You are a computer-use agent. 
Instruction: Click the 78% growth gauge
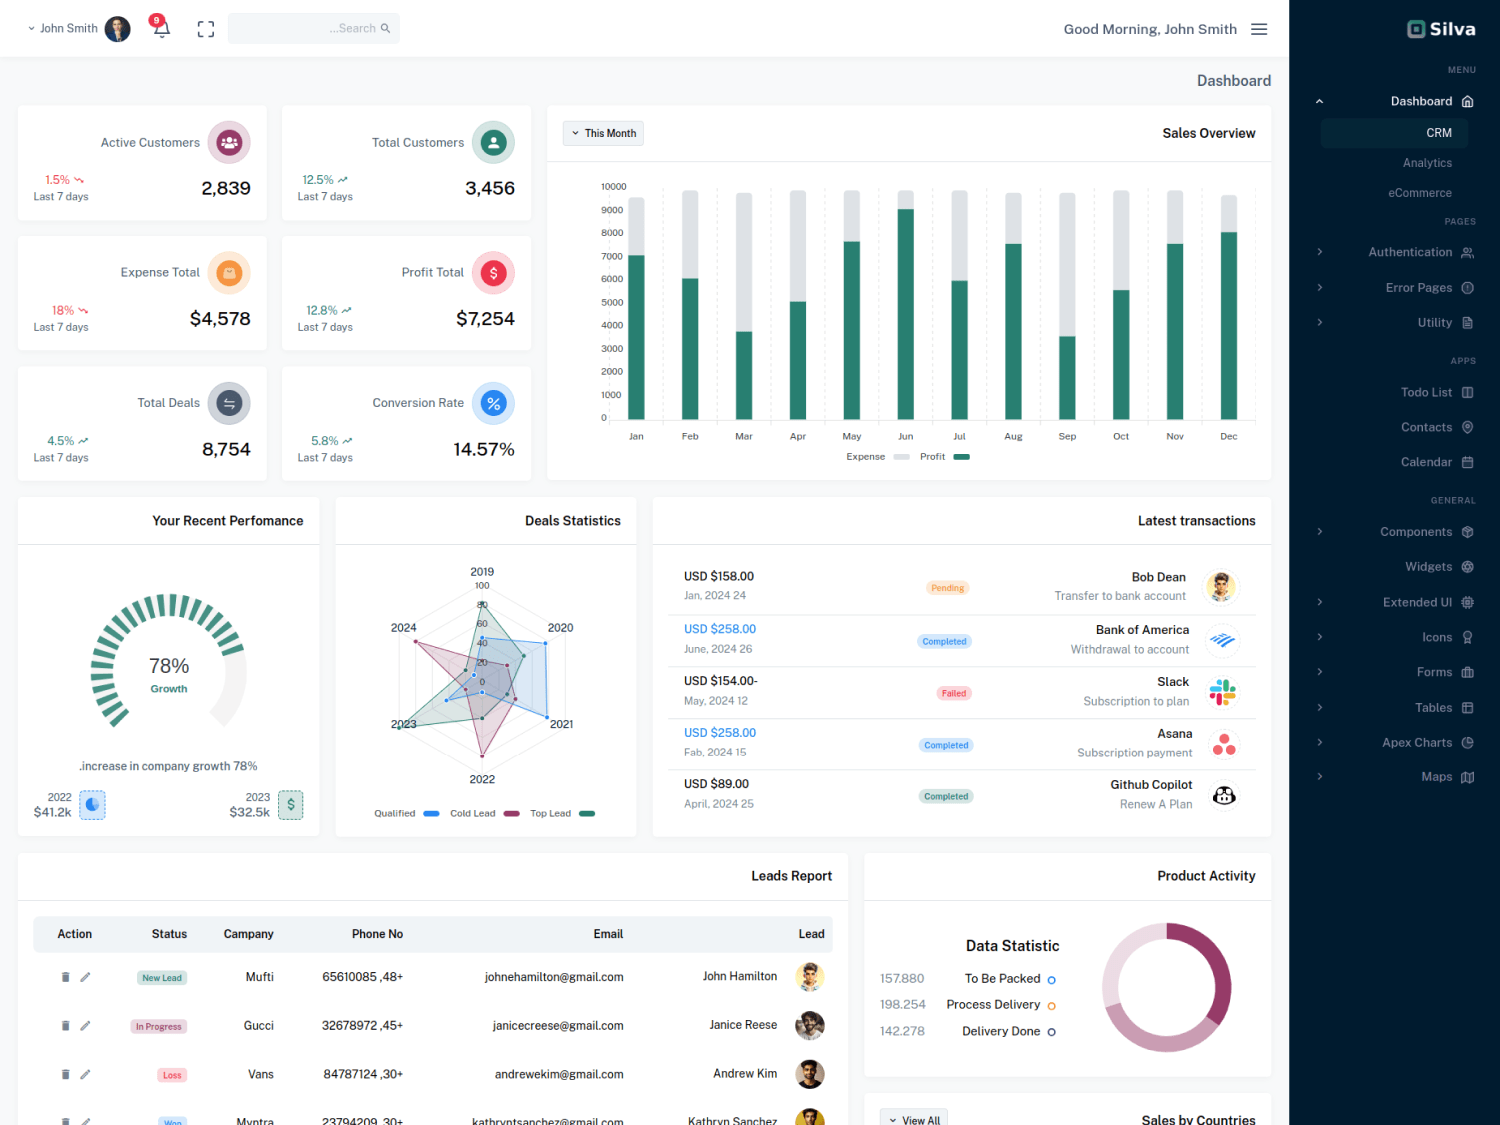(x=168, y=663)
